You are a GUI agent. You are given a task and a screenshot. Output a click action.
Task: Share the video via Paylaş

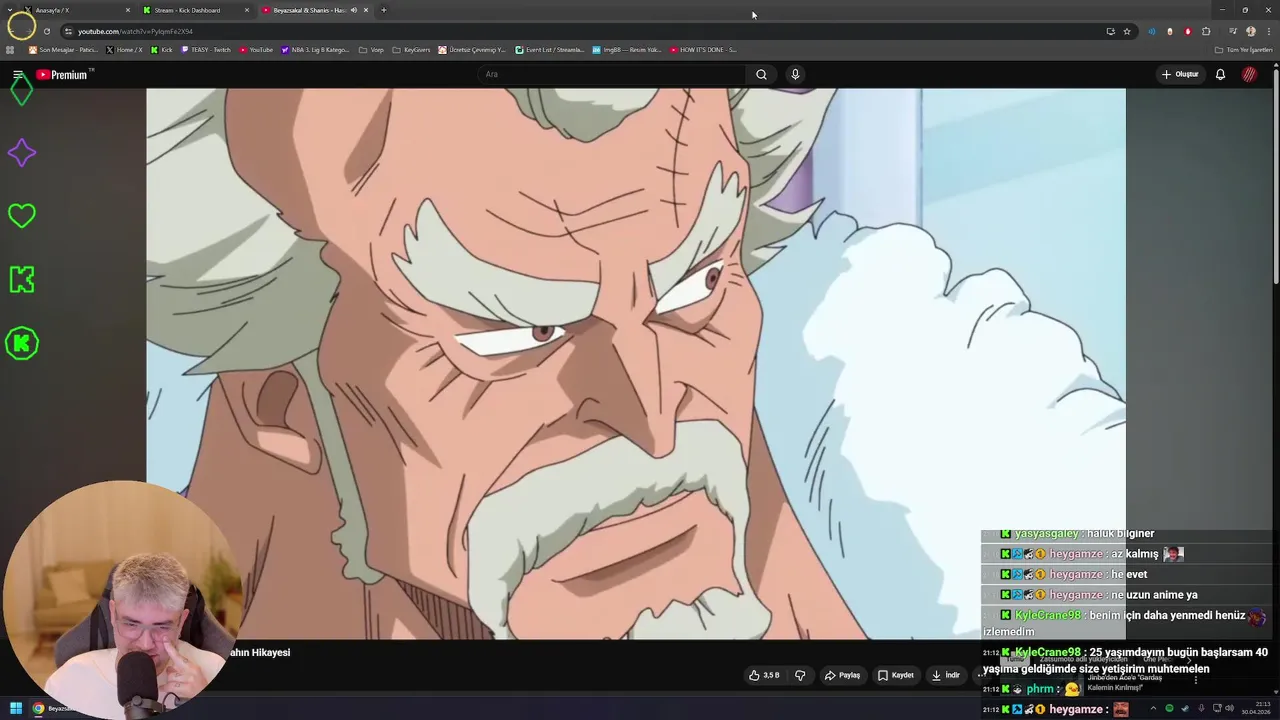click(842, 675)
